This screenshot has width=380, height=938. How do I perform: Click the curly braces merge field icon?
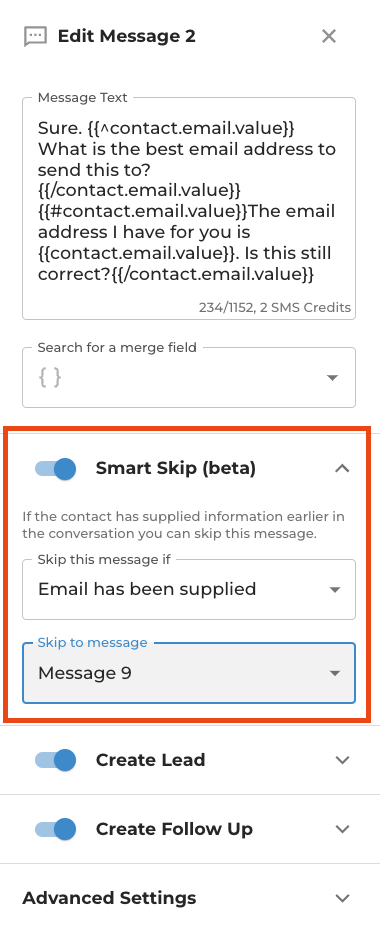(x=50, y=377)
